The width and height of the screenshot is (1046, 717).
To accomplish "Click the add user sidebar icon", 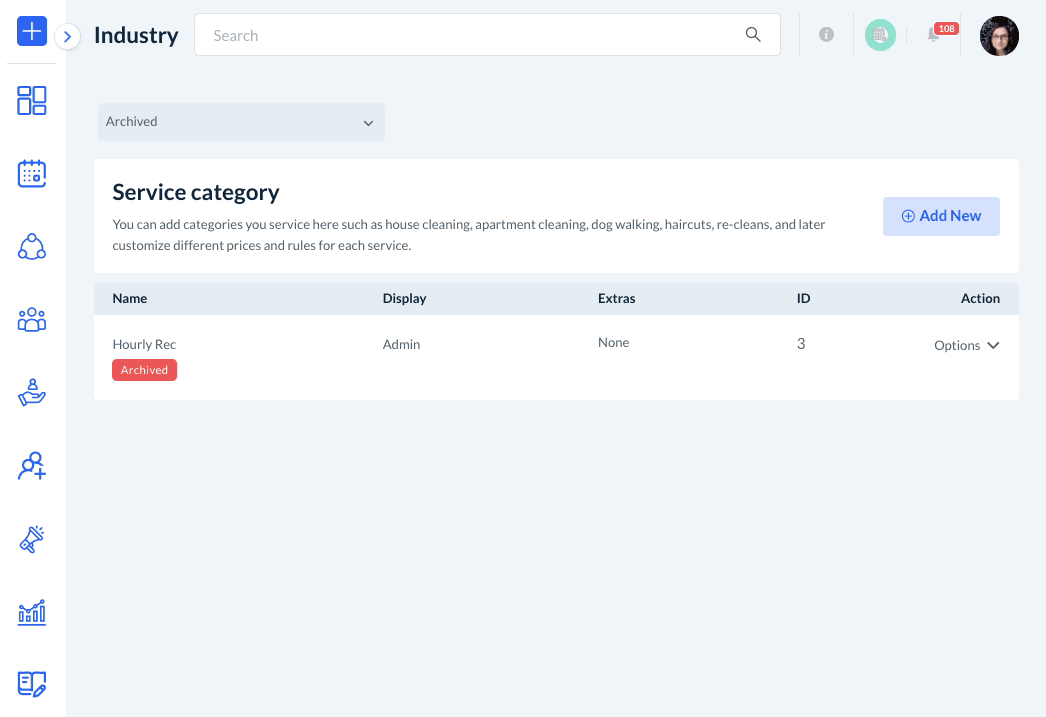I will click(x=32, y=466).
